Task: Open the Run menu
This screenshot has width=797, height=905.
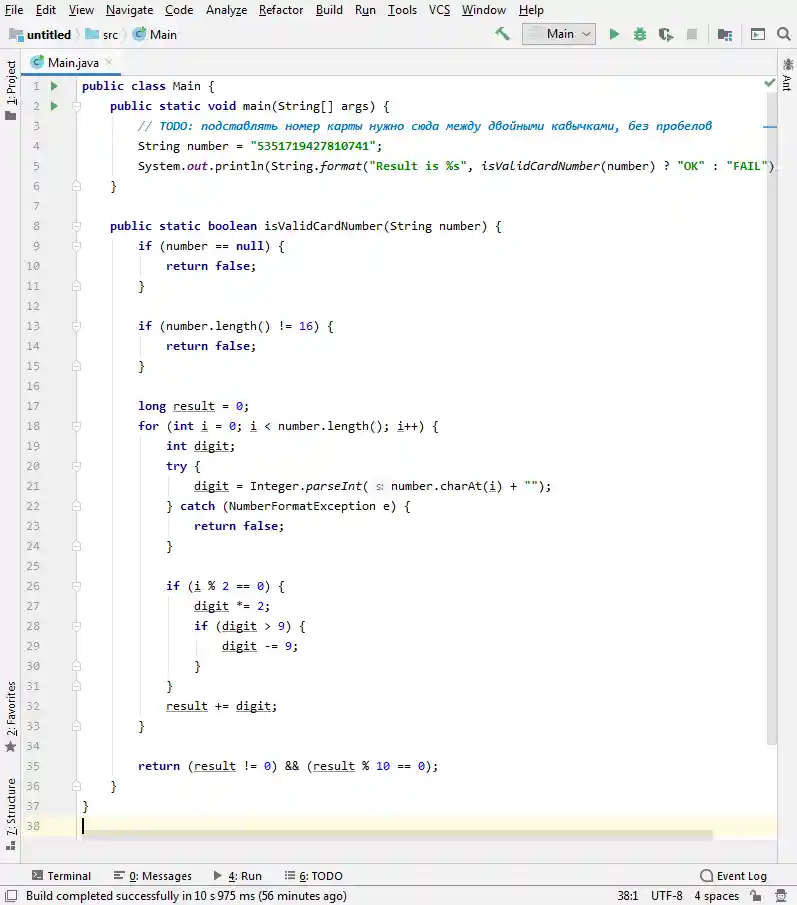Action: tap(365, 10)
